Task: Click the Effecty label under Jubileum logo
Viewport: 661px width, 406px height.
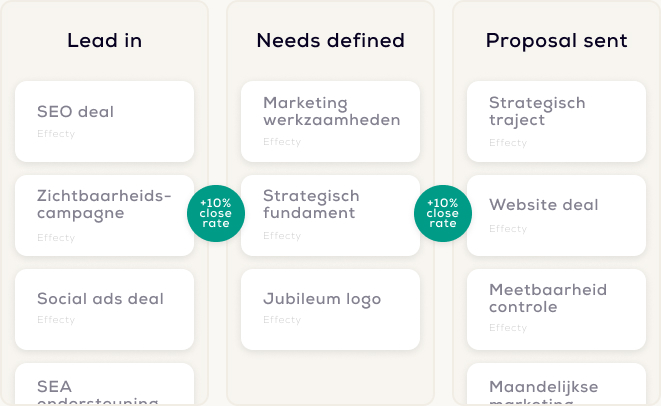Action: point(282,320)
